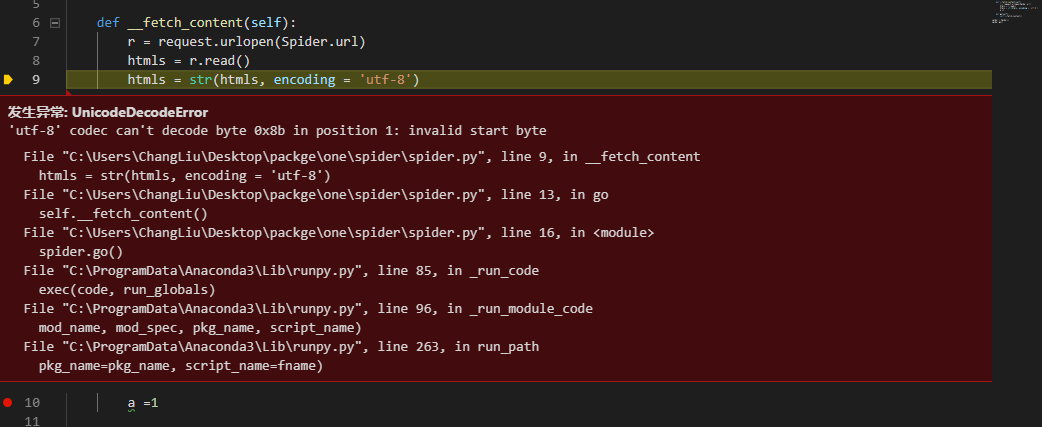Click the squiggly-underlined variable a
1042x427 pixels.
(131, 403)
